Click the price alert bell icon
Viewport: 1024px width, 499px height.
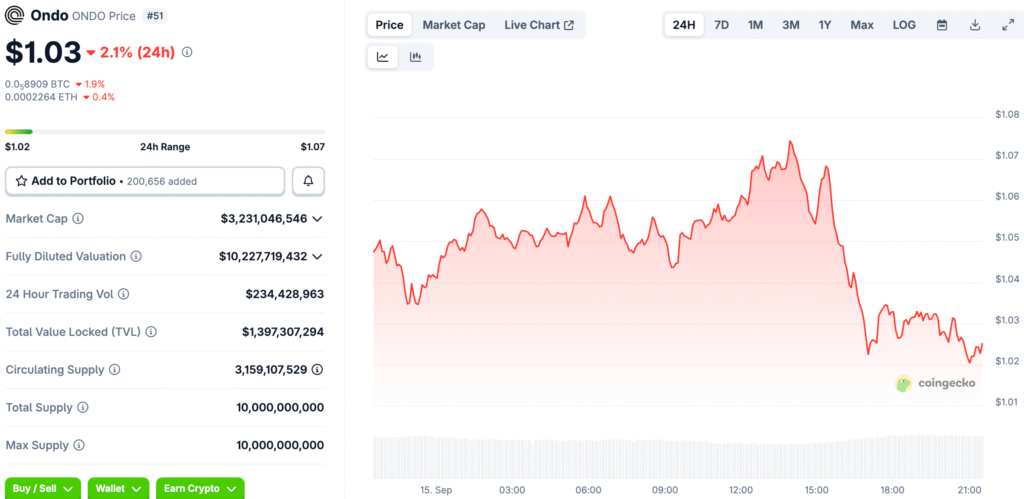[x=308, y=181]
